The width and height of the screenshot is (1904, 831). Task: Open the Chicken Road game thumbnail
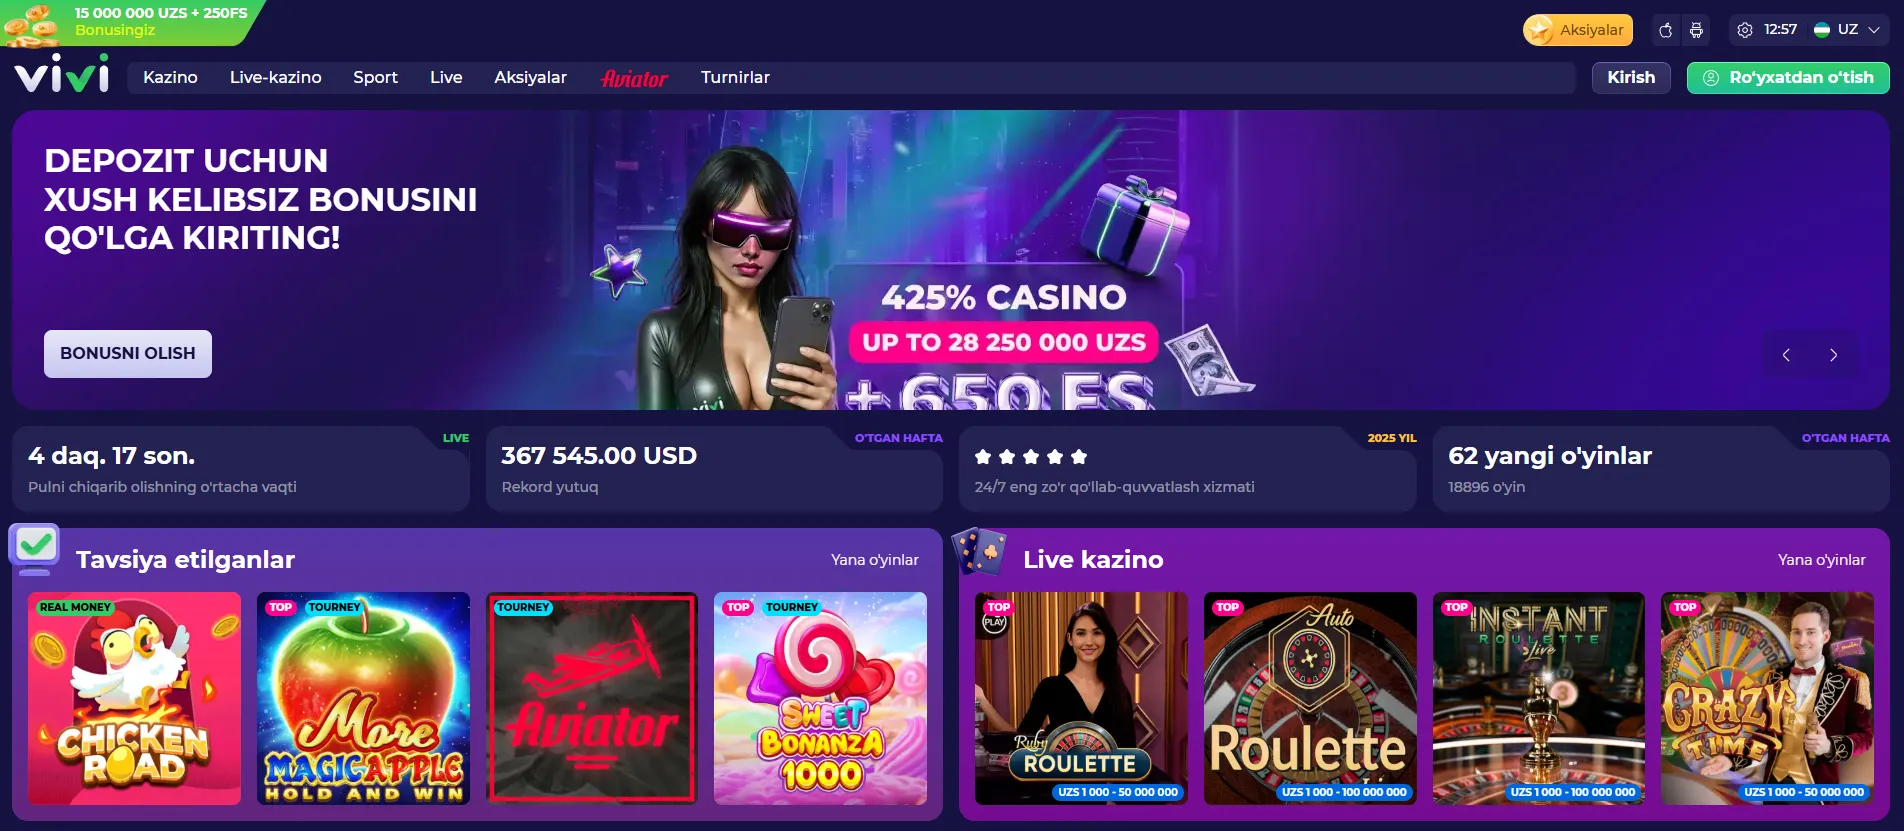134,698
